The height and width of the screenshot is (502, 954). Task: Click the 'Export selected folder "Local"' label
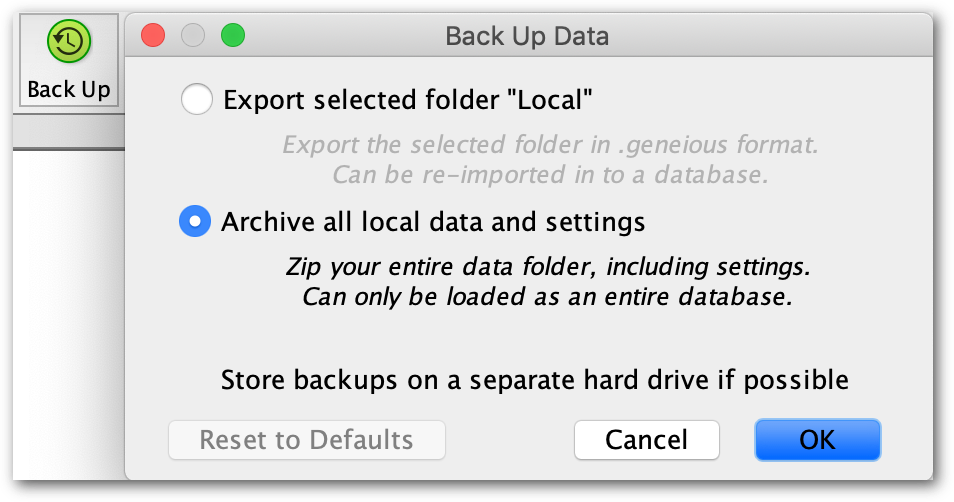408,100
